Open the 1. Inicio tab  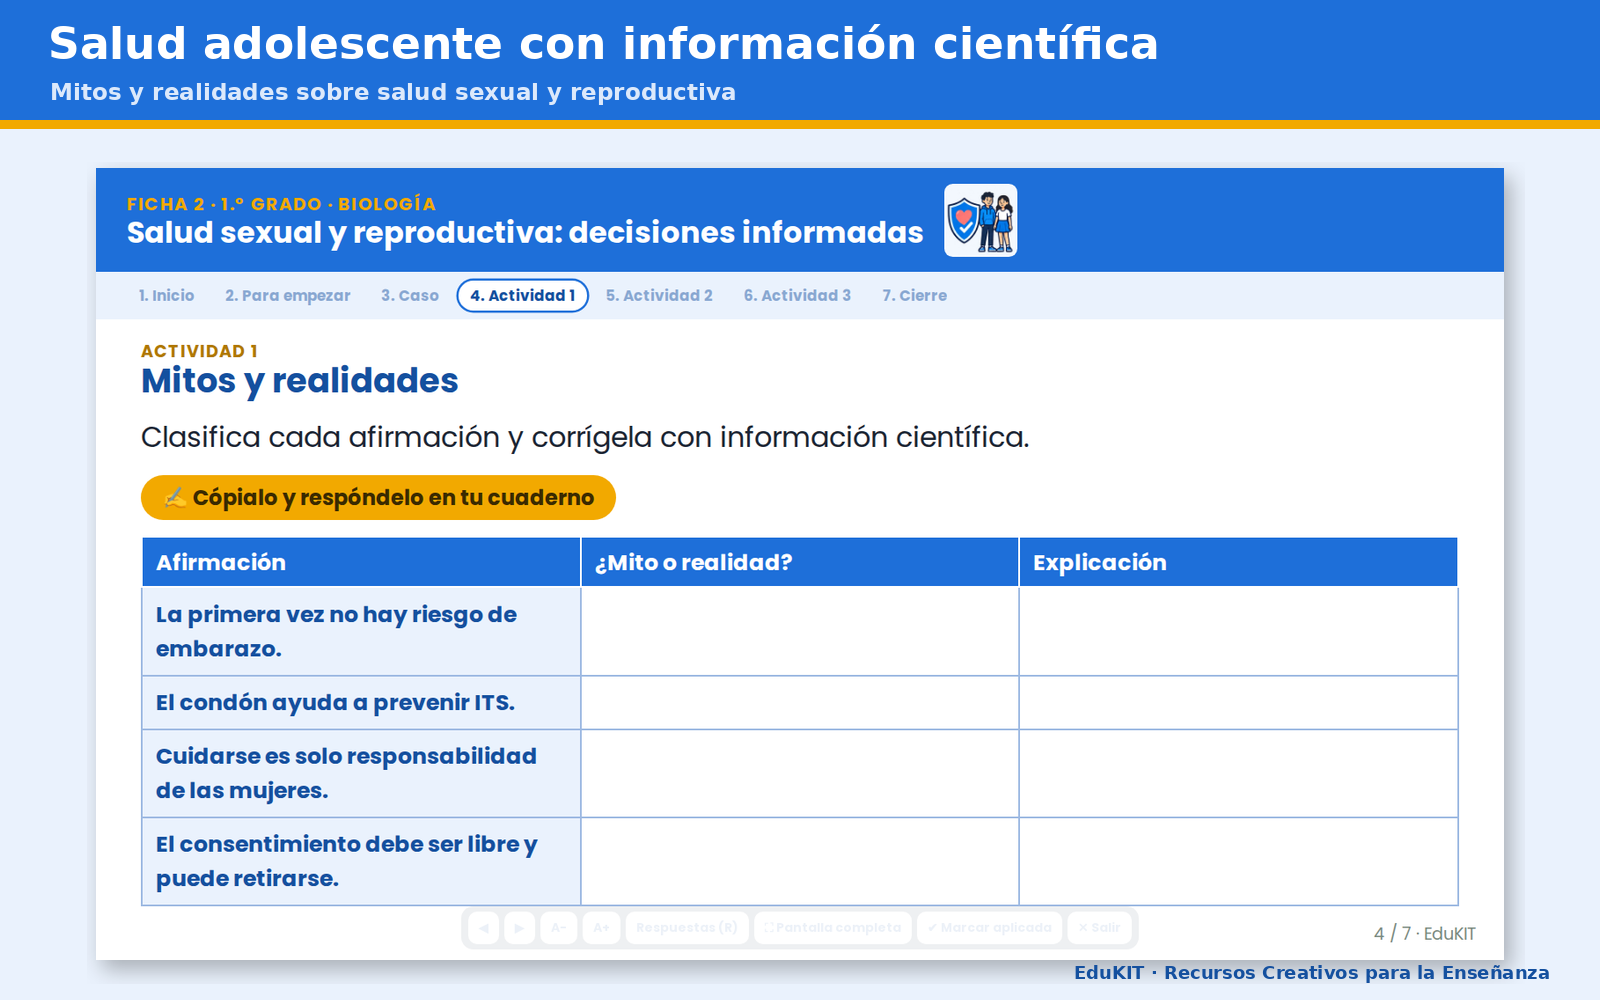click(166, 296)
